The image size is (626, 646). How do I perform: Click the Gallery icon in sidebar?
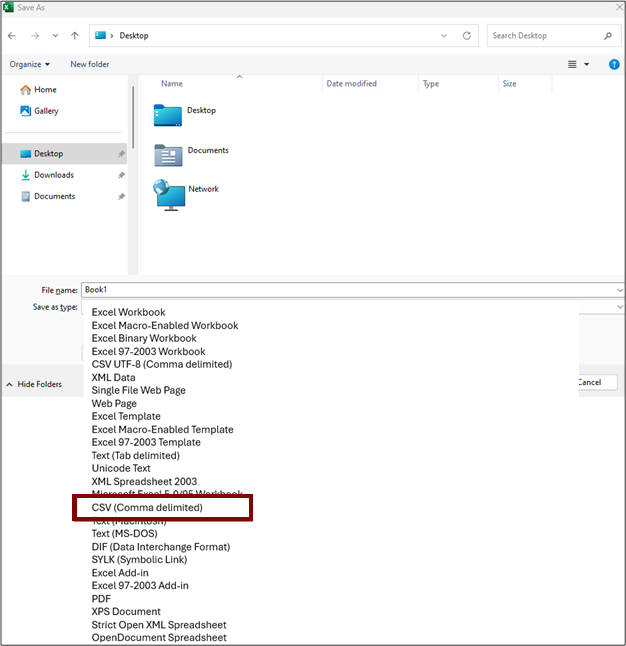click(x=25, y=111)
